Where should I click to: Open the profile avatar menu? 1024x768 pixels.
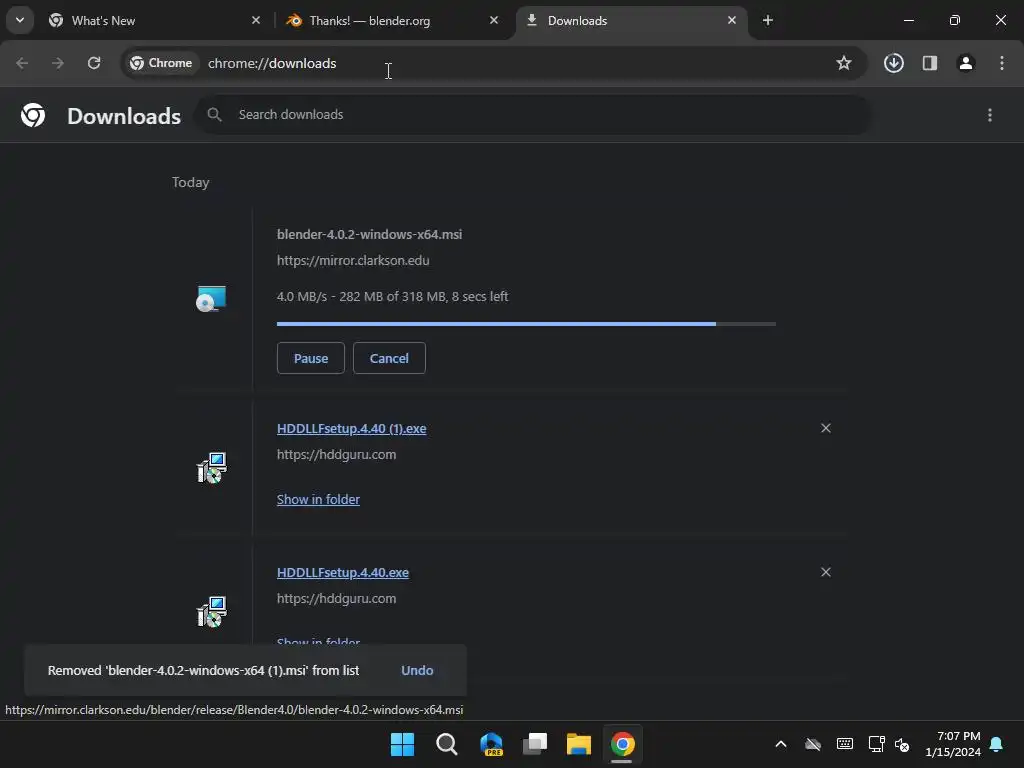tap(966, 63)
